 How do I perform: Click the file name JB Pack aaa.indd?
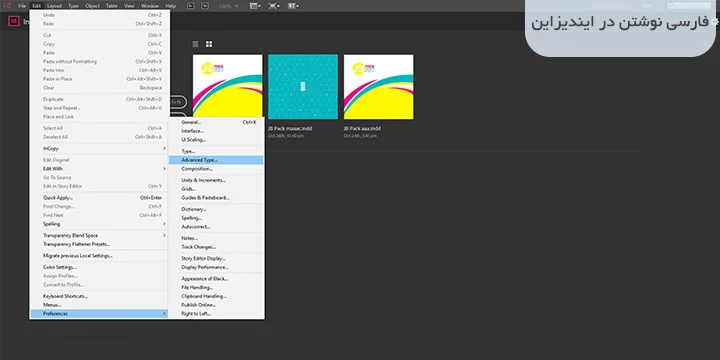tap(362, 129)
